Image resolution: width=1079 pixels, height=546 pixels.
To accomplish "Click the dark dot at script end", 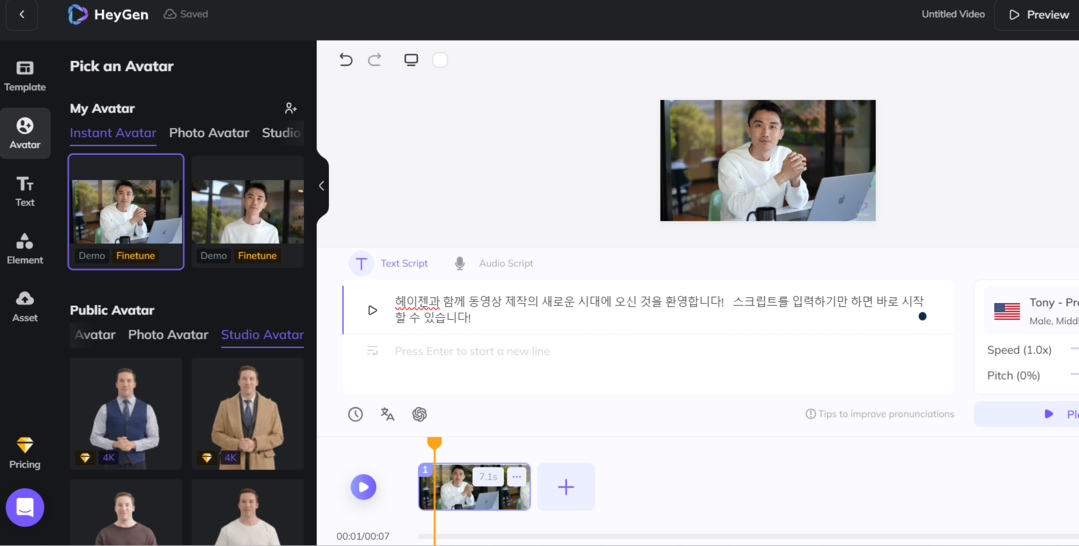I will pos(922,316).
